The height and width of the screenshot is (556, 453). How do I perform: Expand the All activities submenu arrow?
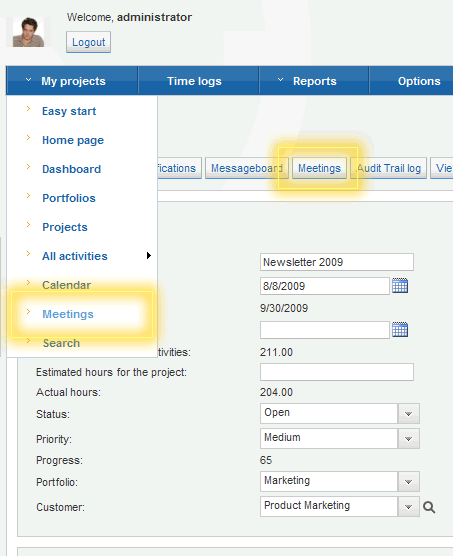click(149, 256)
